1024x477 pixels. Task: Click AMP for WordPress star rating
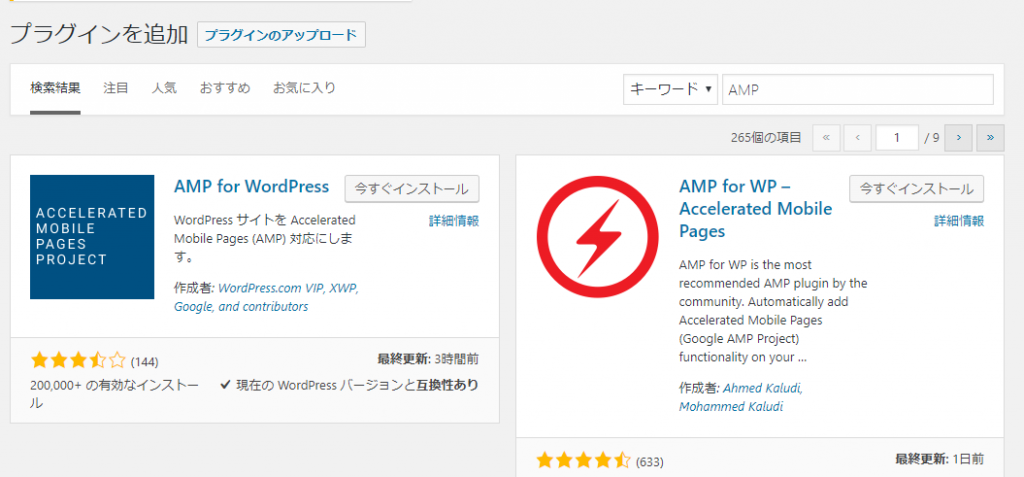pyautogui.click(x=78, y=360)
